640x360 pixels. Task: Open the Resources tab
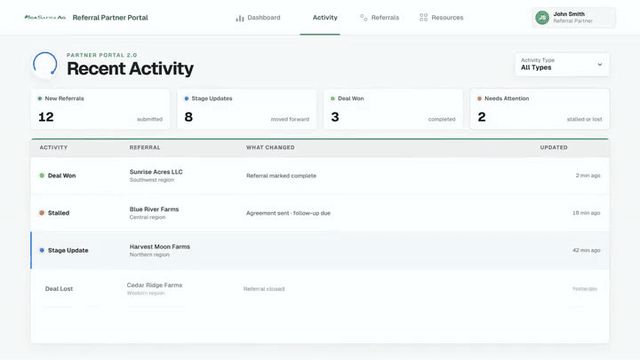coord(441,18)
